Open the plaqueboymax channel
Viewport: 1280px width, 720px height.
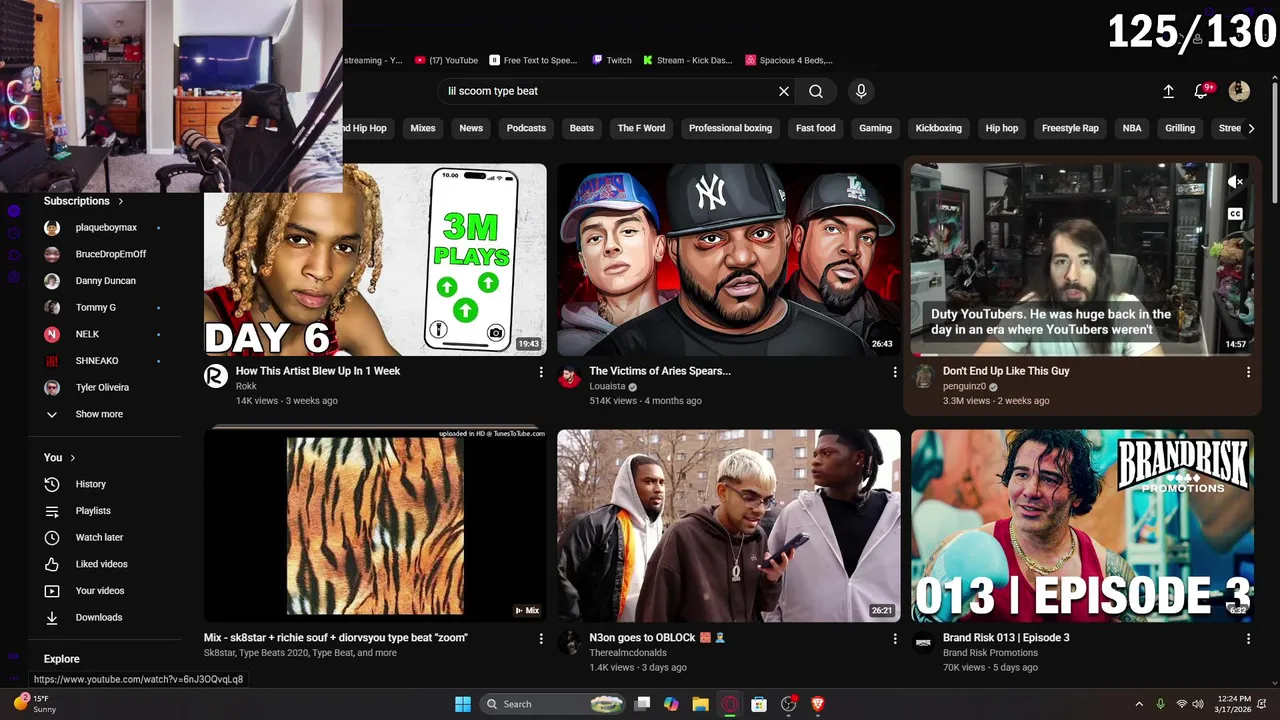coord(105,228)
